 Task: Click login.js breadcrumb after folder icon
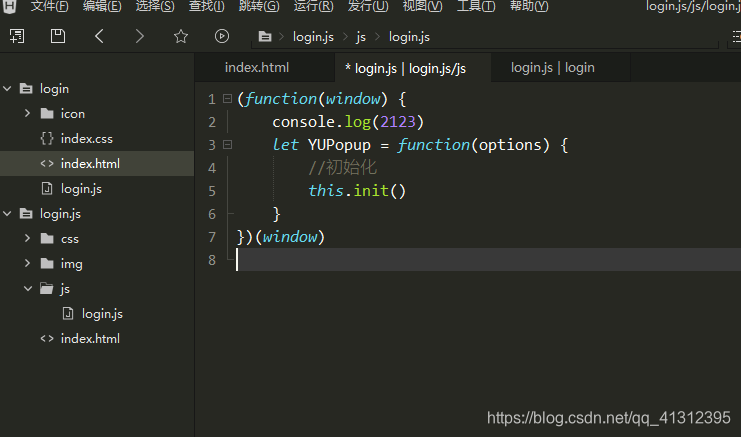pos(313,37)
